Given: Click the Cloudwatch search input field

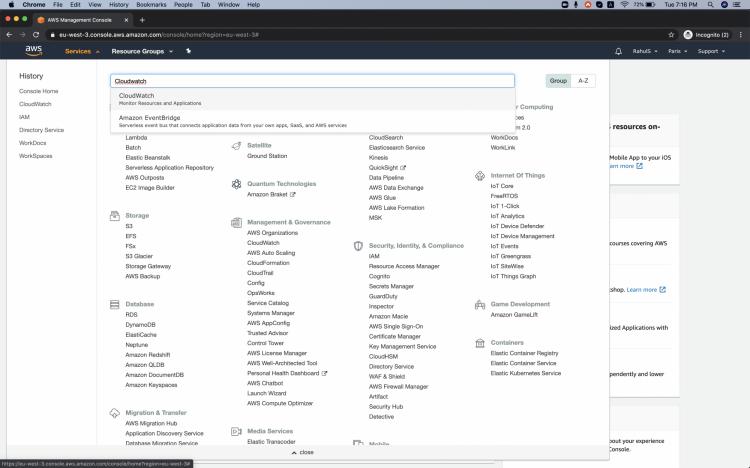Looking at the screenshot, I should pos(312,81).
